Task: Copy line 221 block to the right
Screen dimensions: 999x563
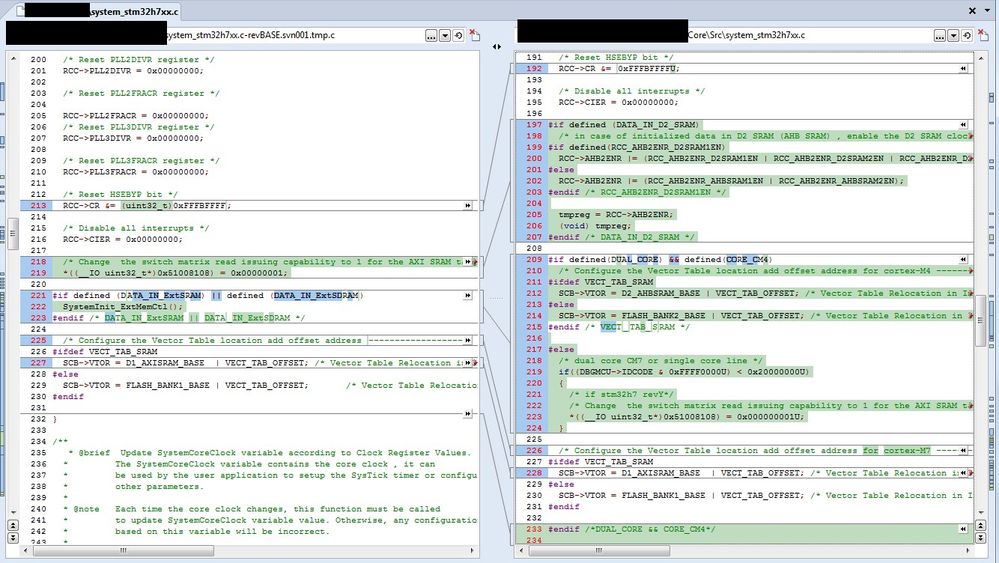Action: pos(468,296)
